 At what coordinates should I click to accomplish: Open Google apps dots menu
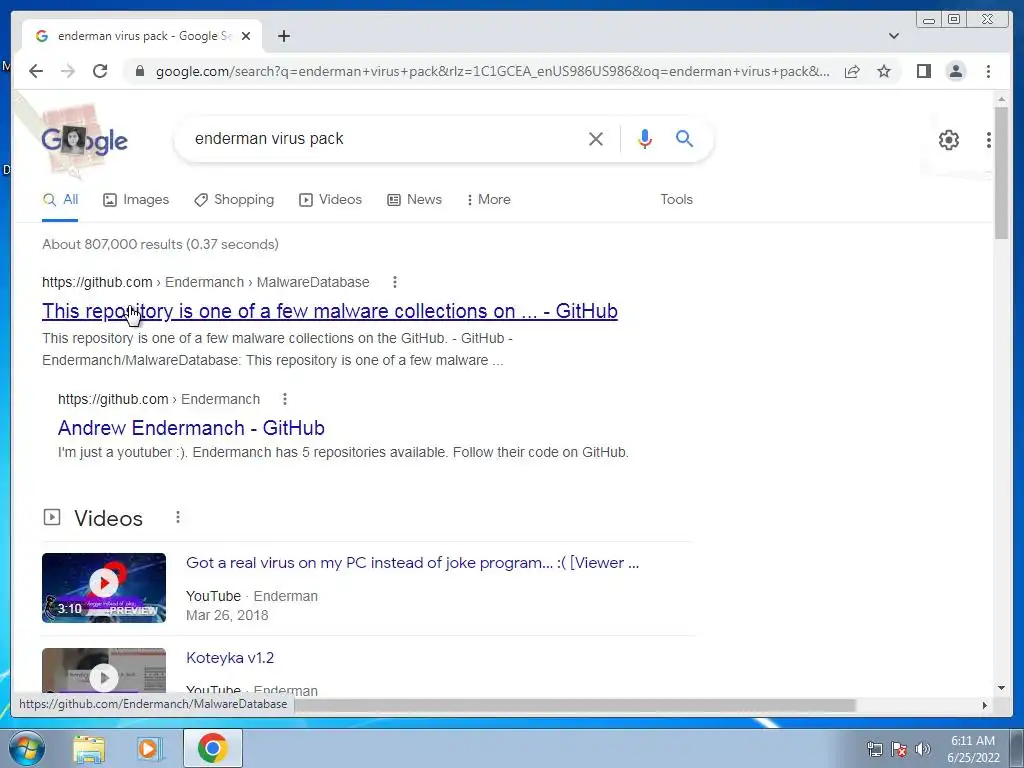coord(989,139)
